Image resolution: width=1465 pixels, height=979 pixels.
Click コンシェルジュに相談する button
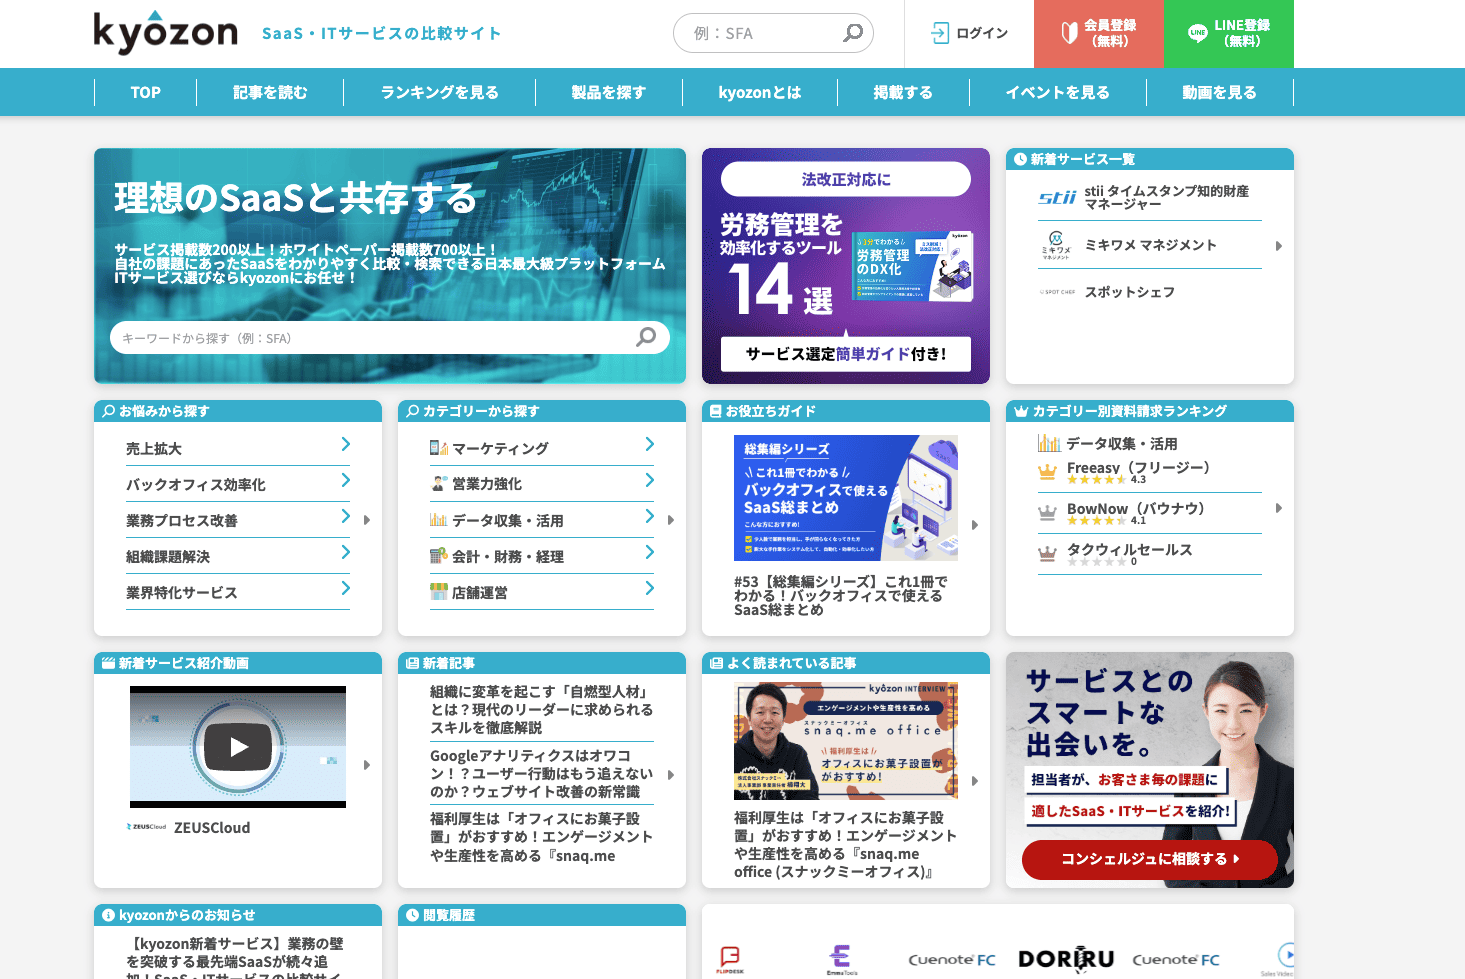coord(1150,859)
